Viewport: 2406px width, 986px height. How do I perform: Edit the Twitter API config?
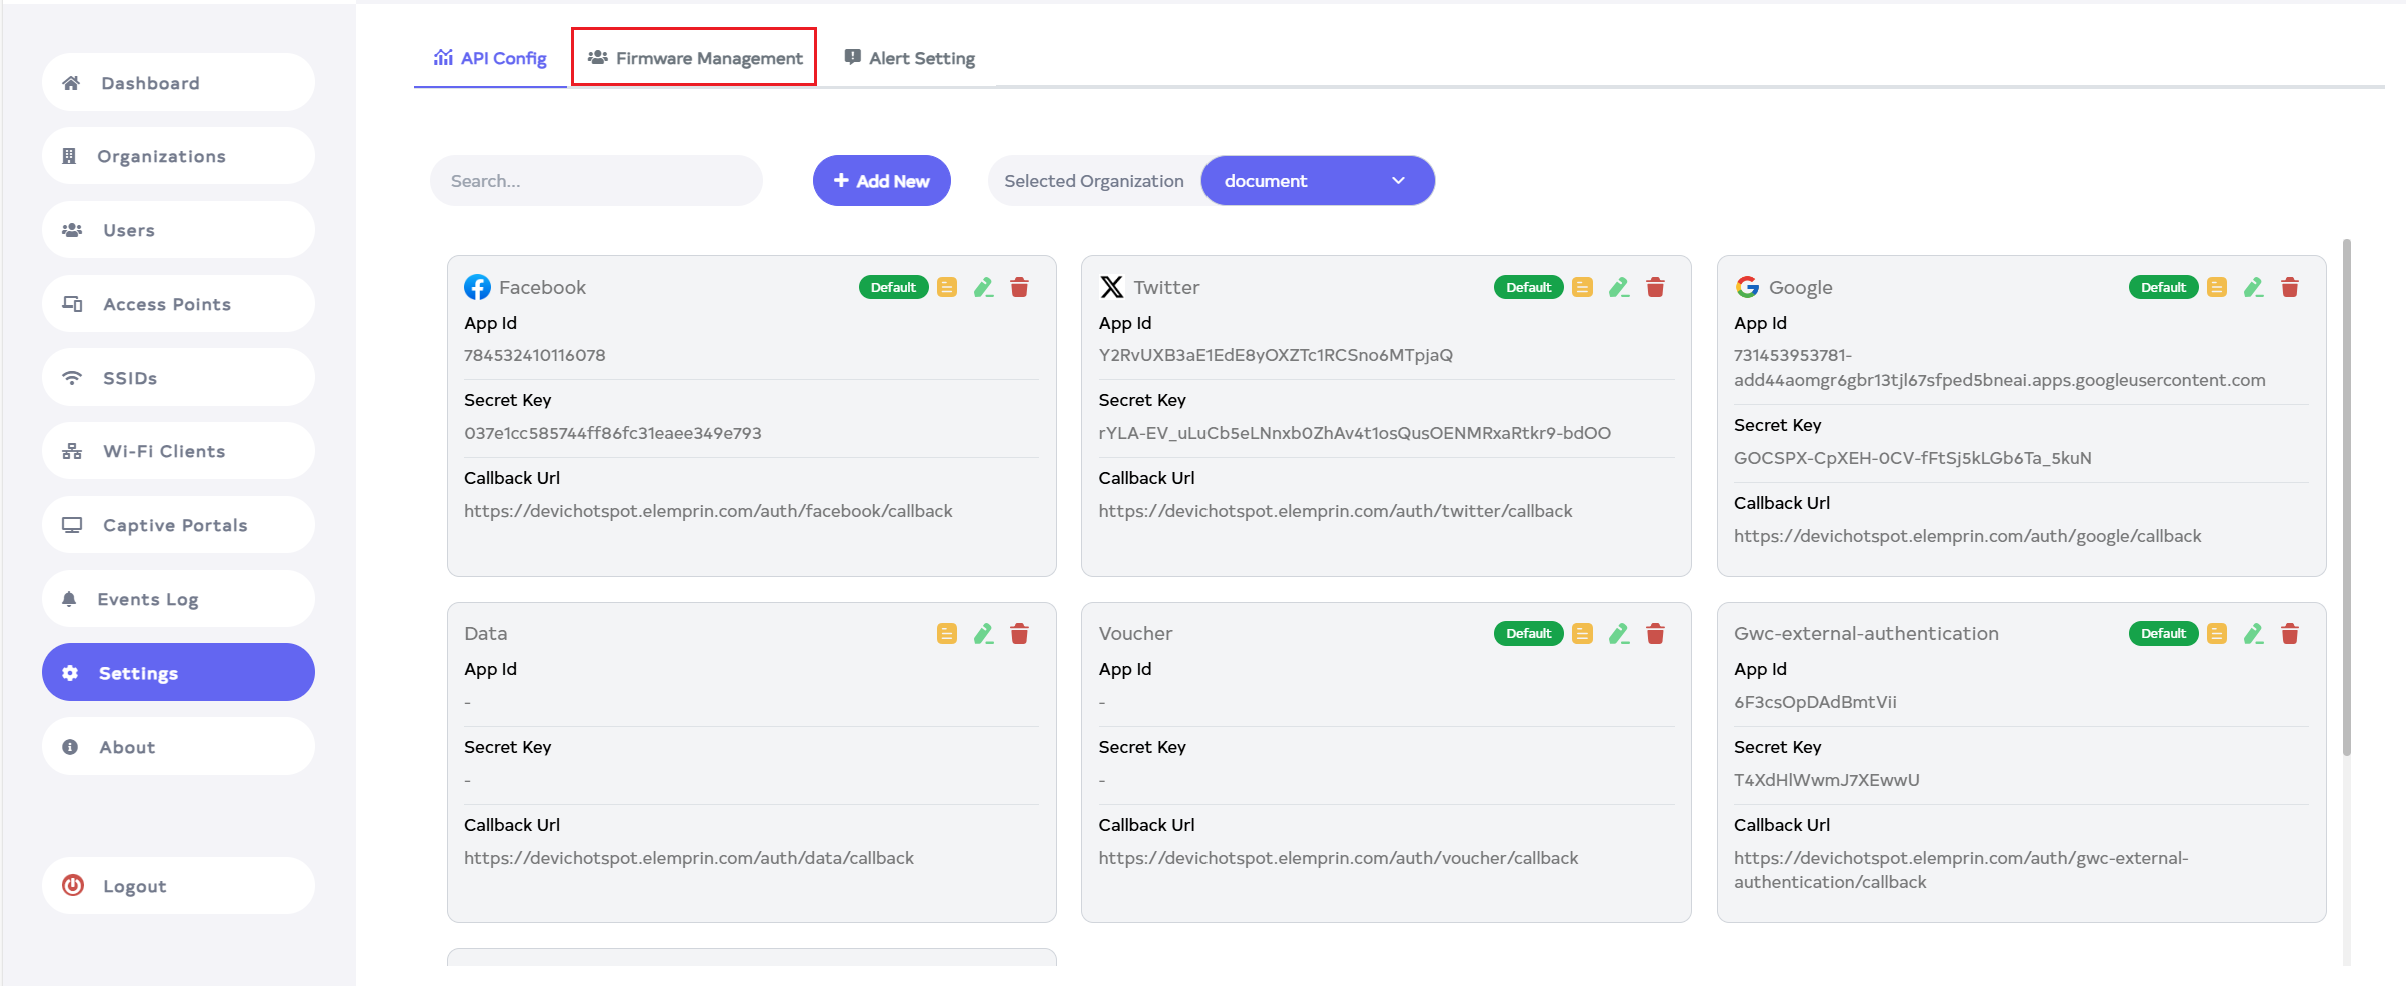(1618, 288)
